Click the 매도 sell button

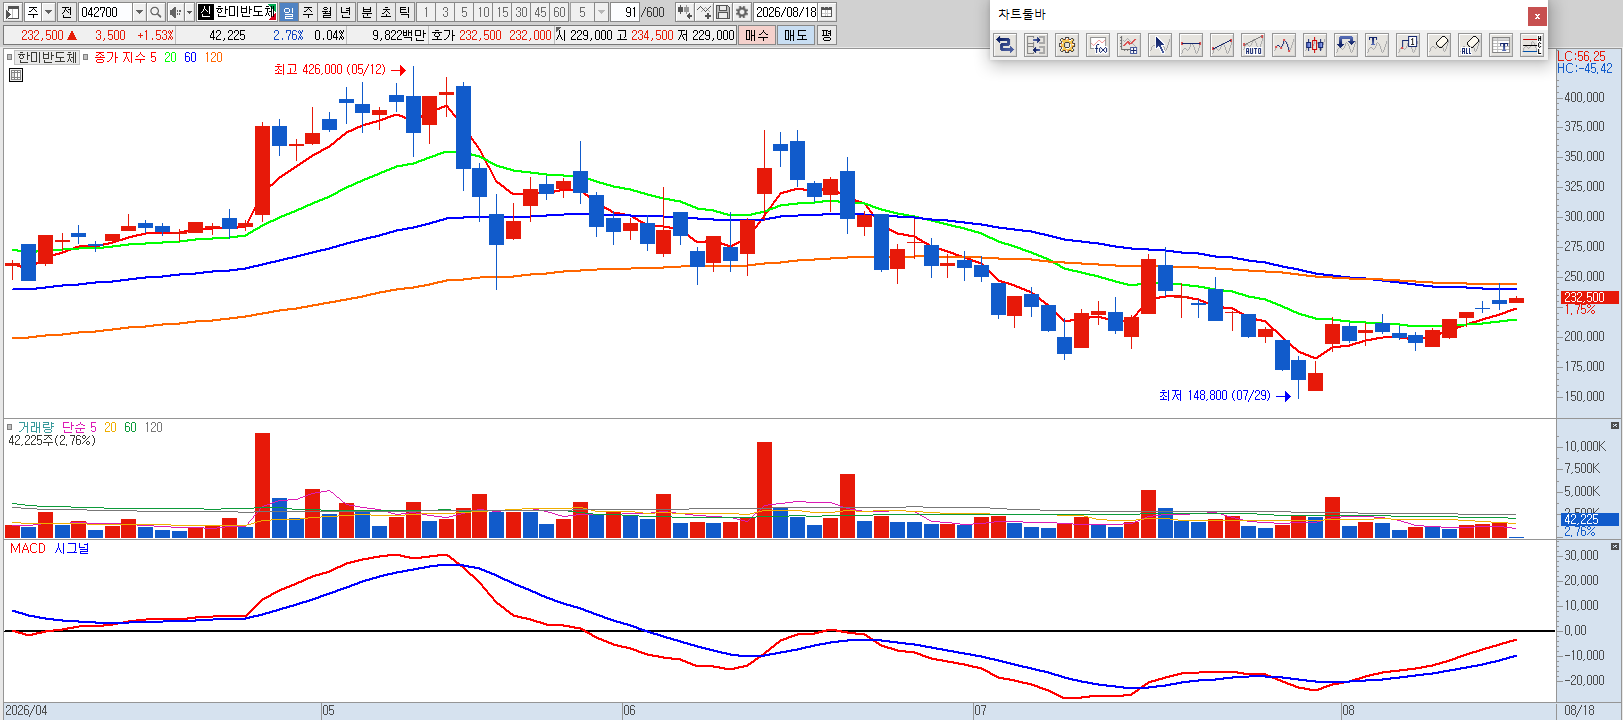(x=796, y=35)
